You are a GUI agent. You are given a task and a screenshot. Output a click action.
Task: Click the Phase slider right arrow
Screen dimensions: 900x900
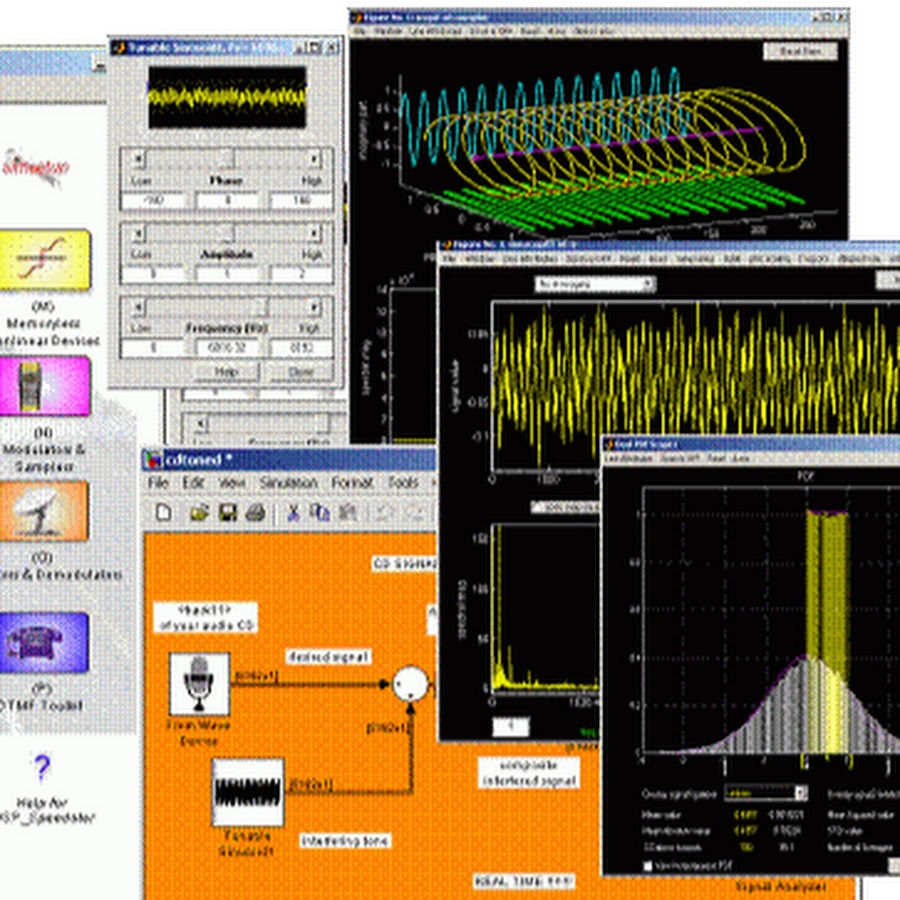click(x=313, y=159)
